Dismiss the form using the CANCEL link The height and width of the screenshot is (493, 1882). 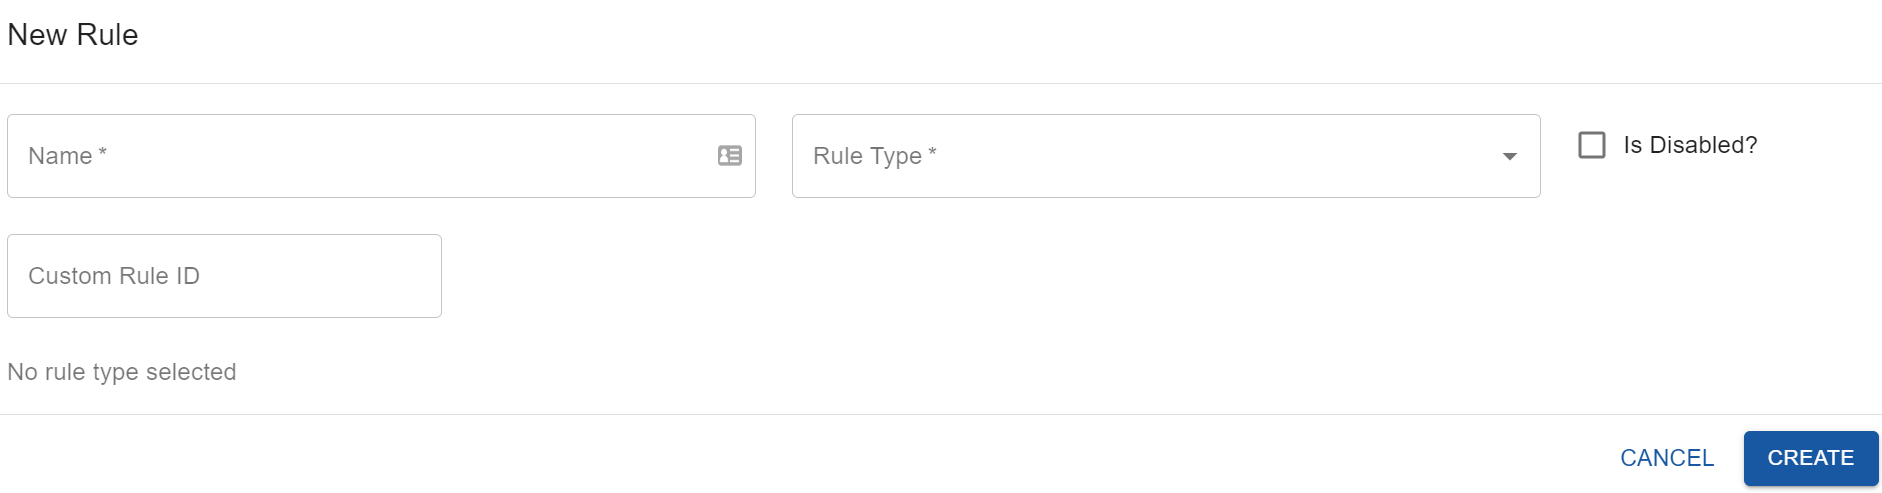tap(1666, 458)
